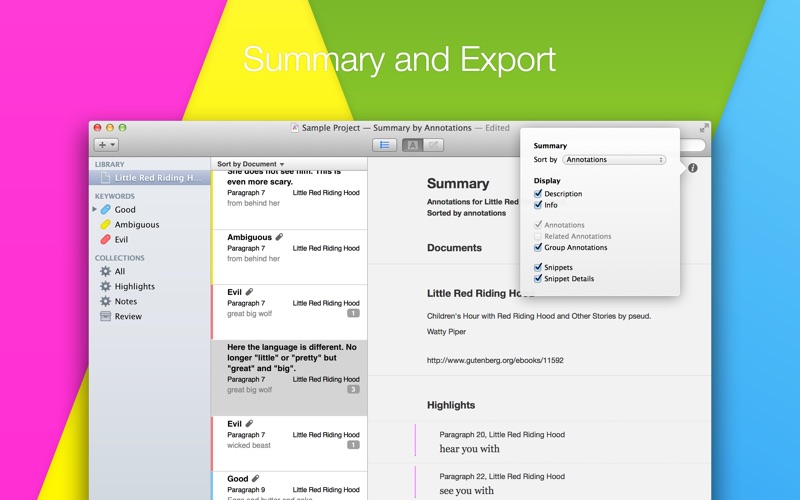
Task: Select the annotations 'A' view toolbar icon
Action: [x=412, y=145]
